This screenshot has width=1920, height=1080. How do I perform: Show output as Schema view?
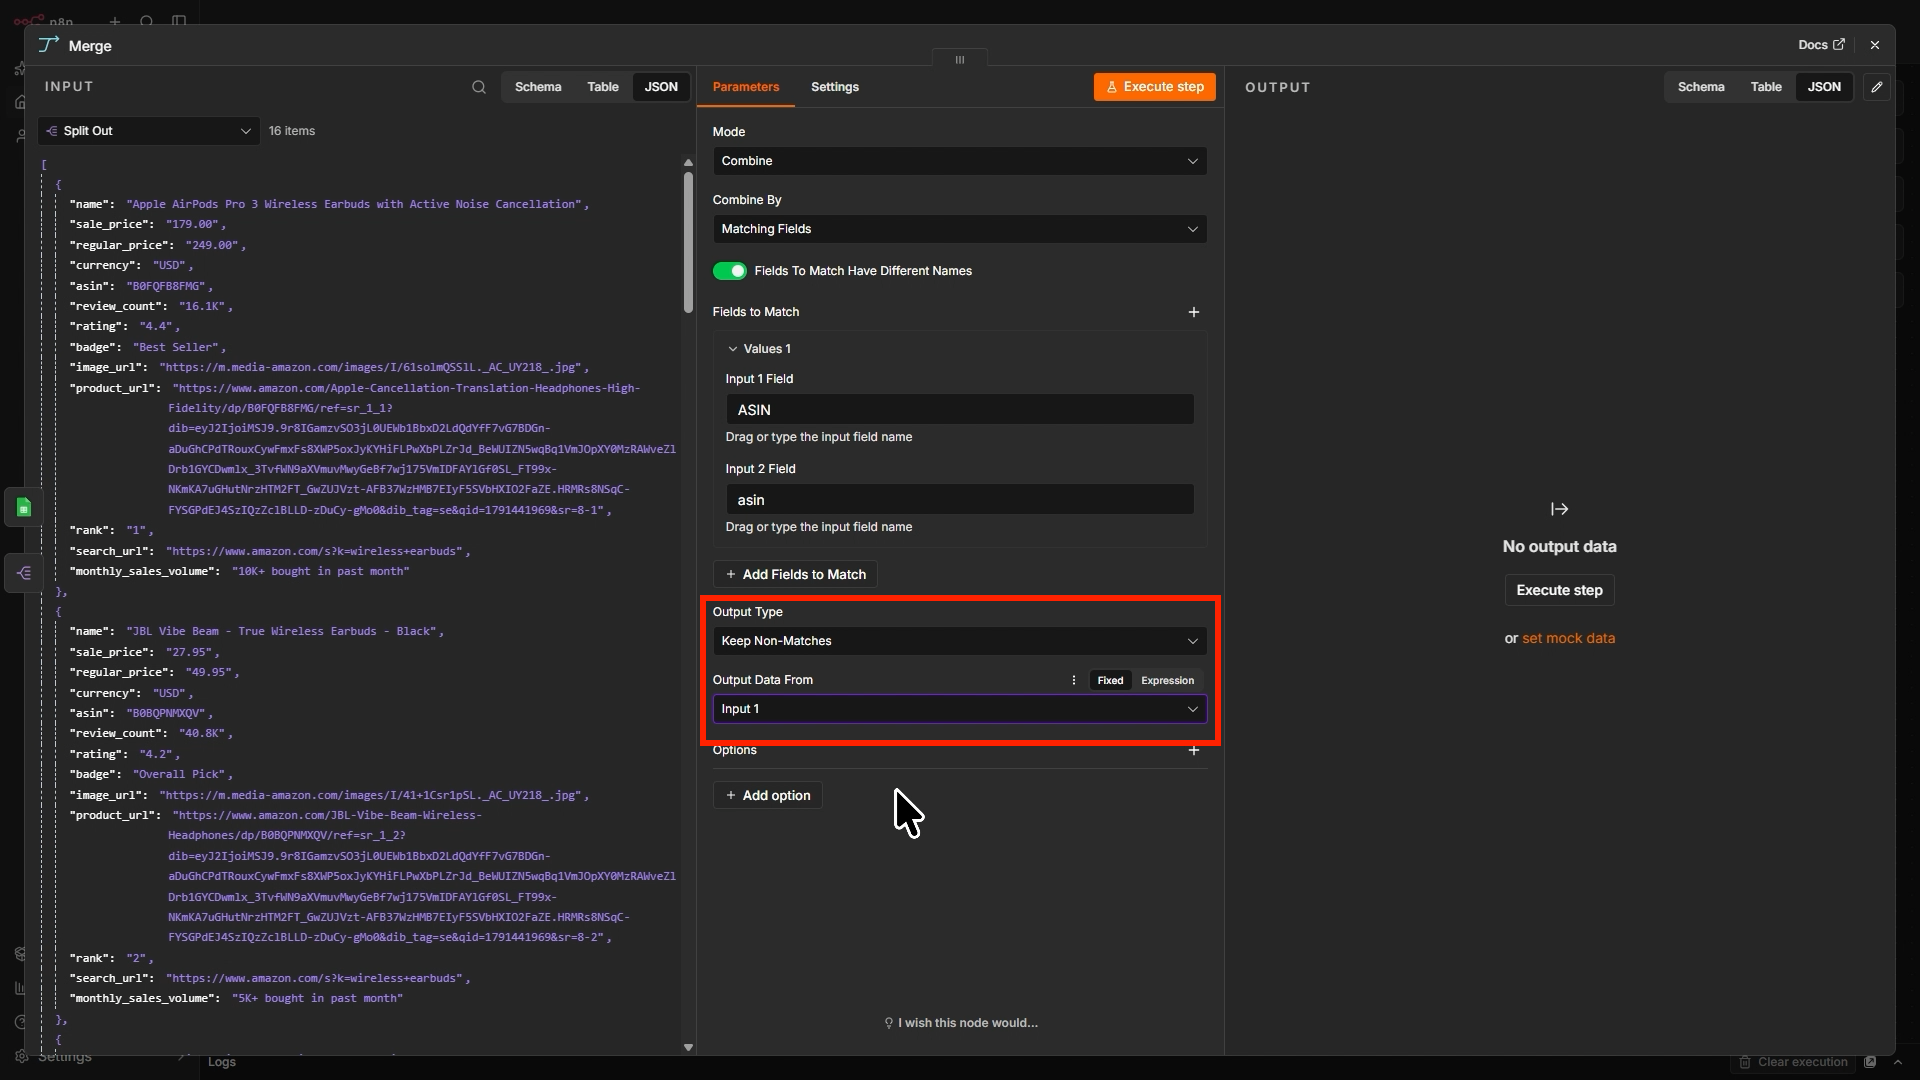pyautogui.click(x=1701, y=87)
